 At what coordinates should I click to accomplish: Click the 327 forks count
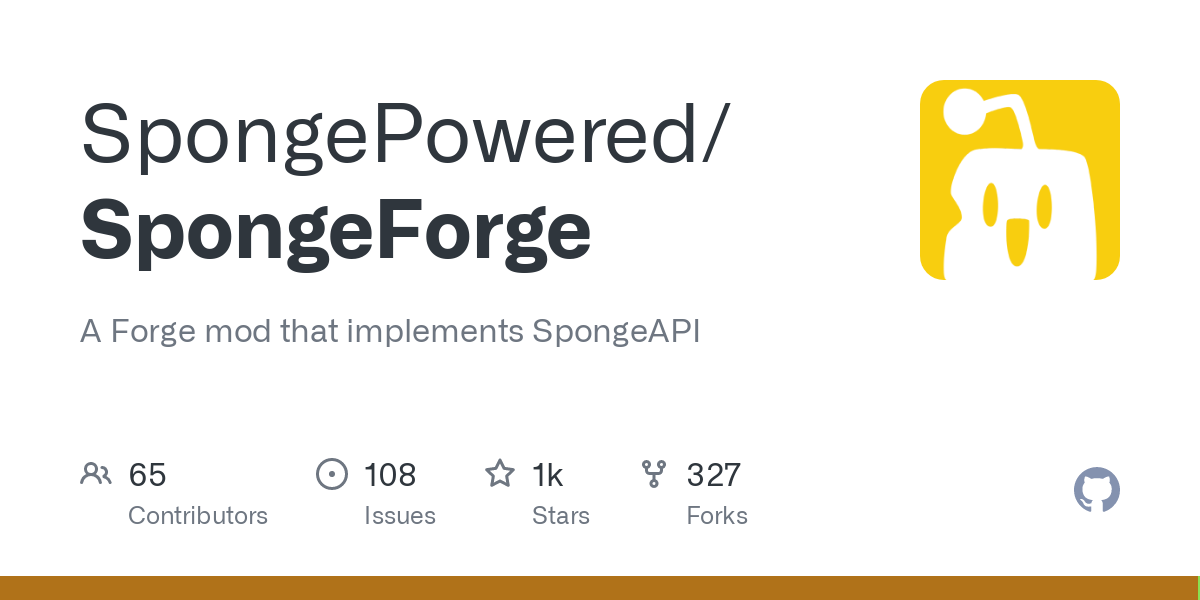pyautogui.click(x=714, y=475)
